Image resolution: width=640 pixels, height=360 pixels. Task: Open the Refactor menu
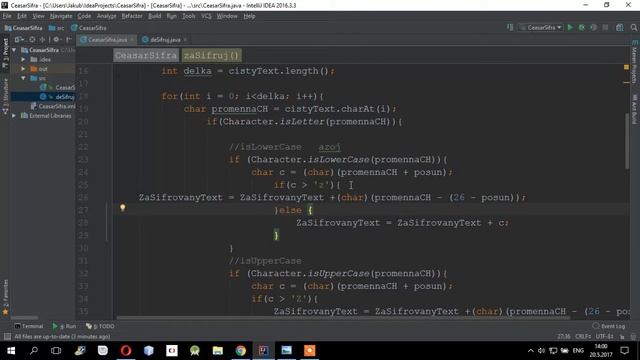(132, 16)
